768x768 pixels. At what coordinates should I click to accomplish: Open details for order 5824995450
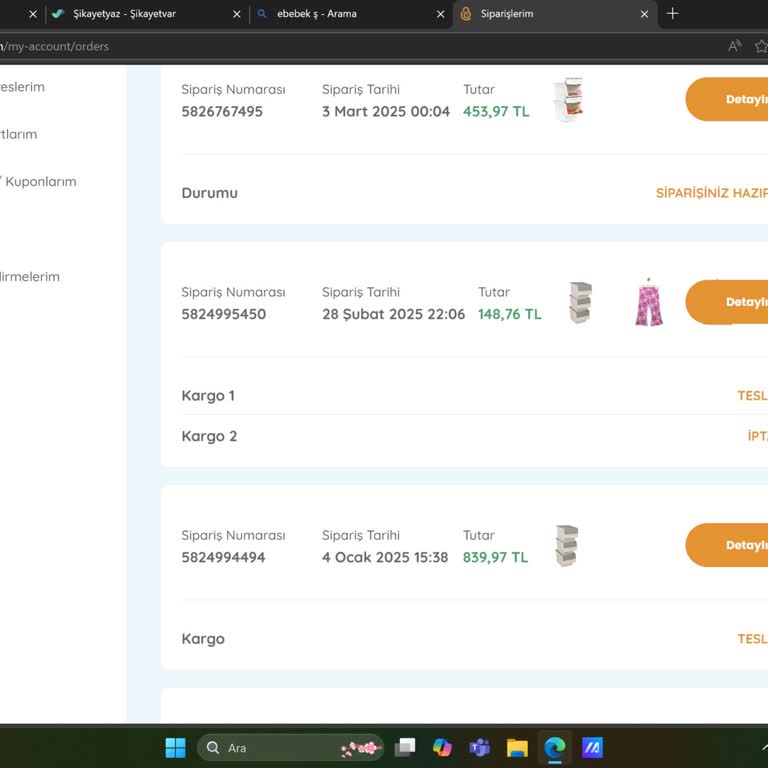coord(727,302)
